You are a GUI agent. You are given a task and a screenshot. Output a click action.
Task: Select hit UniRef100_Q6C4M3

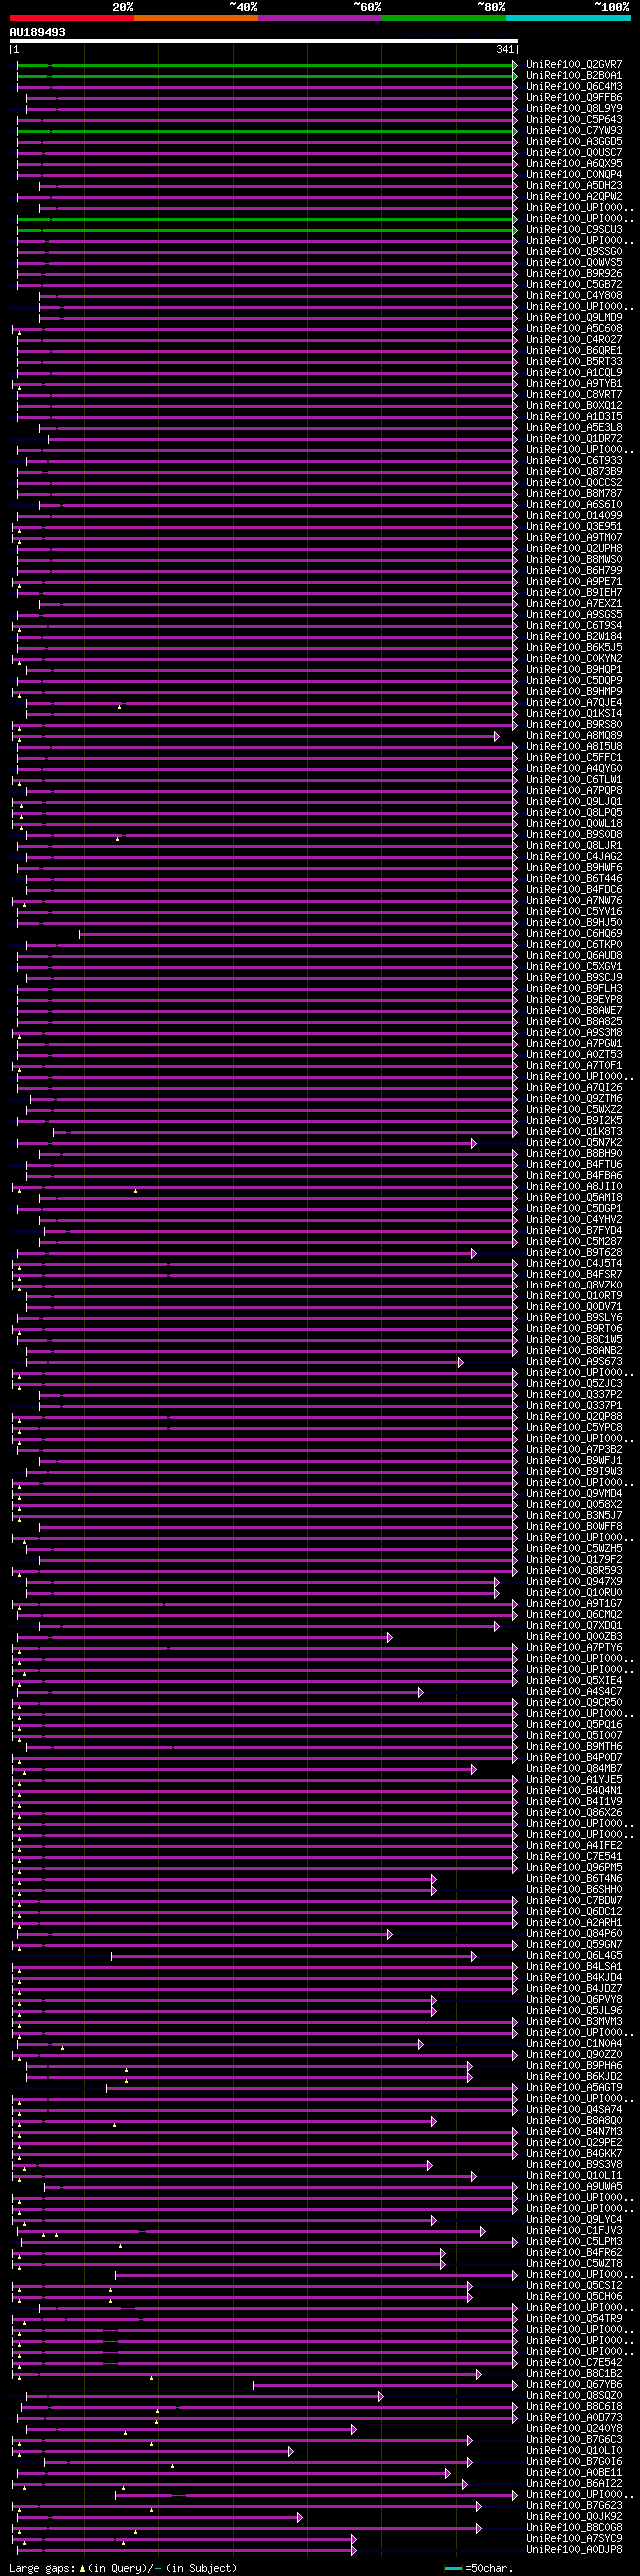(x=574, y=87)
